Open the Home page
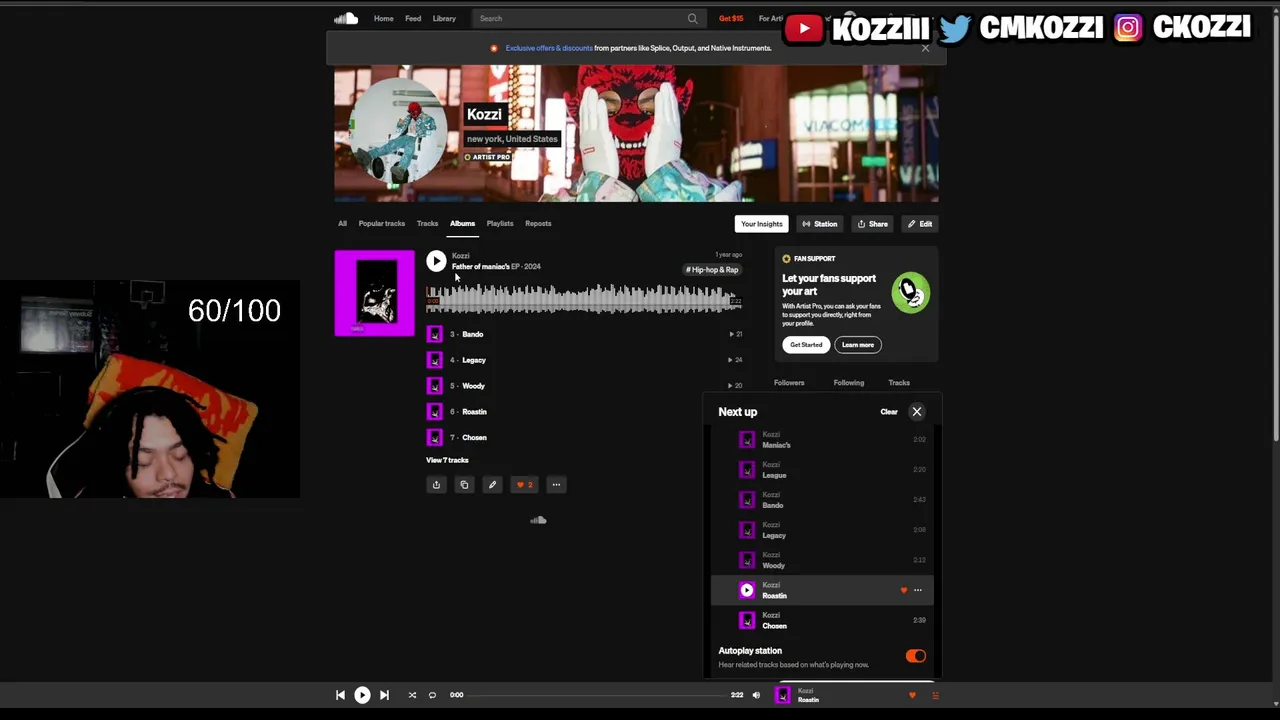The width and height of the screenshot is (1280, 720). click(x=383, y=18)
